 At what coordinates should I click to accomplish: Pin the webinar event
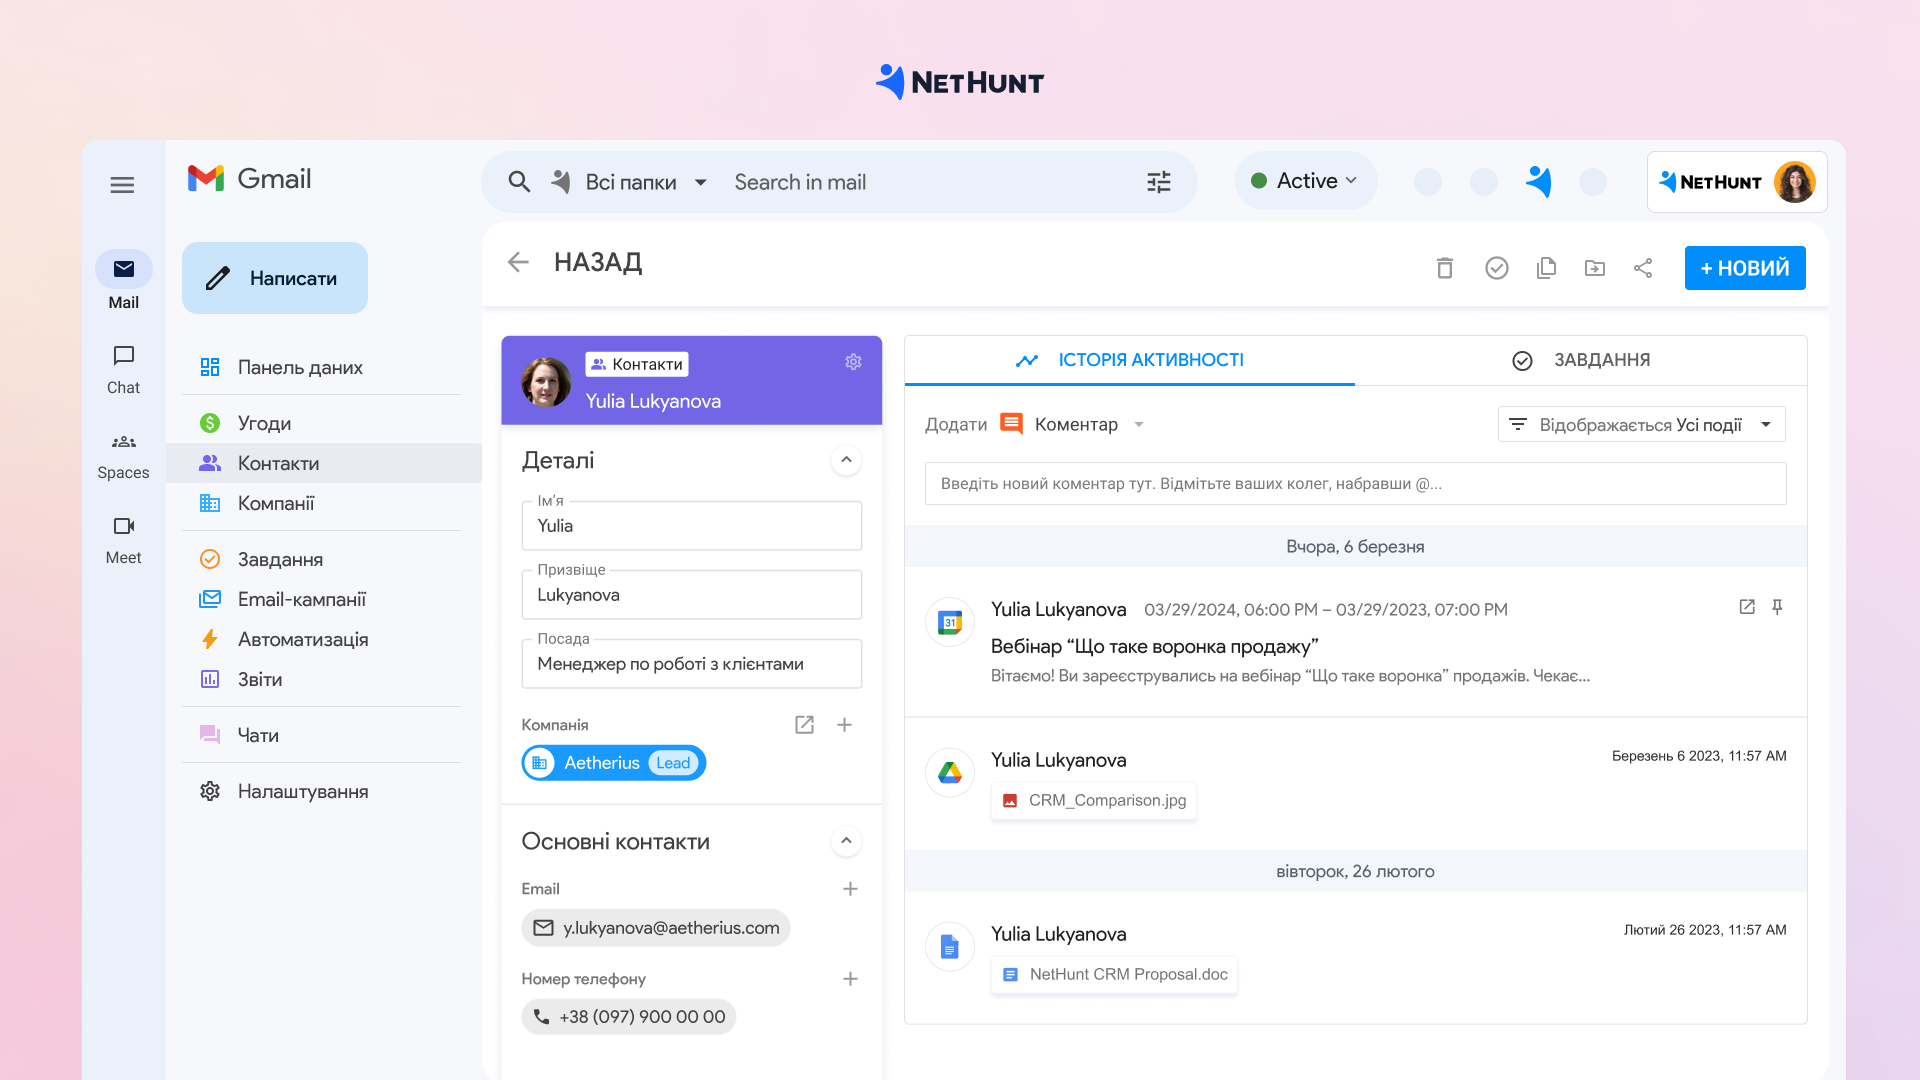[1777, 607]
